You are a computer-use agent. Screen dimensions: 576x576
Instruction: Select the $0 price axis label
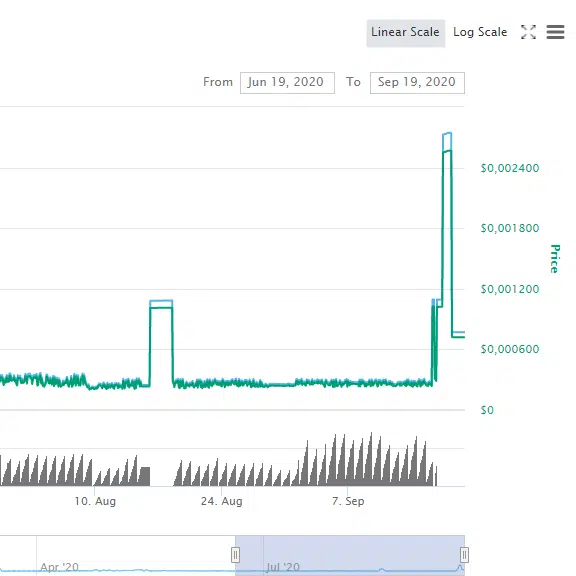pos(487,410)
